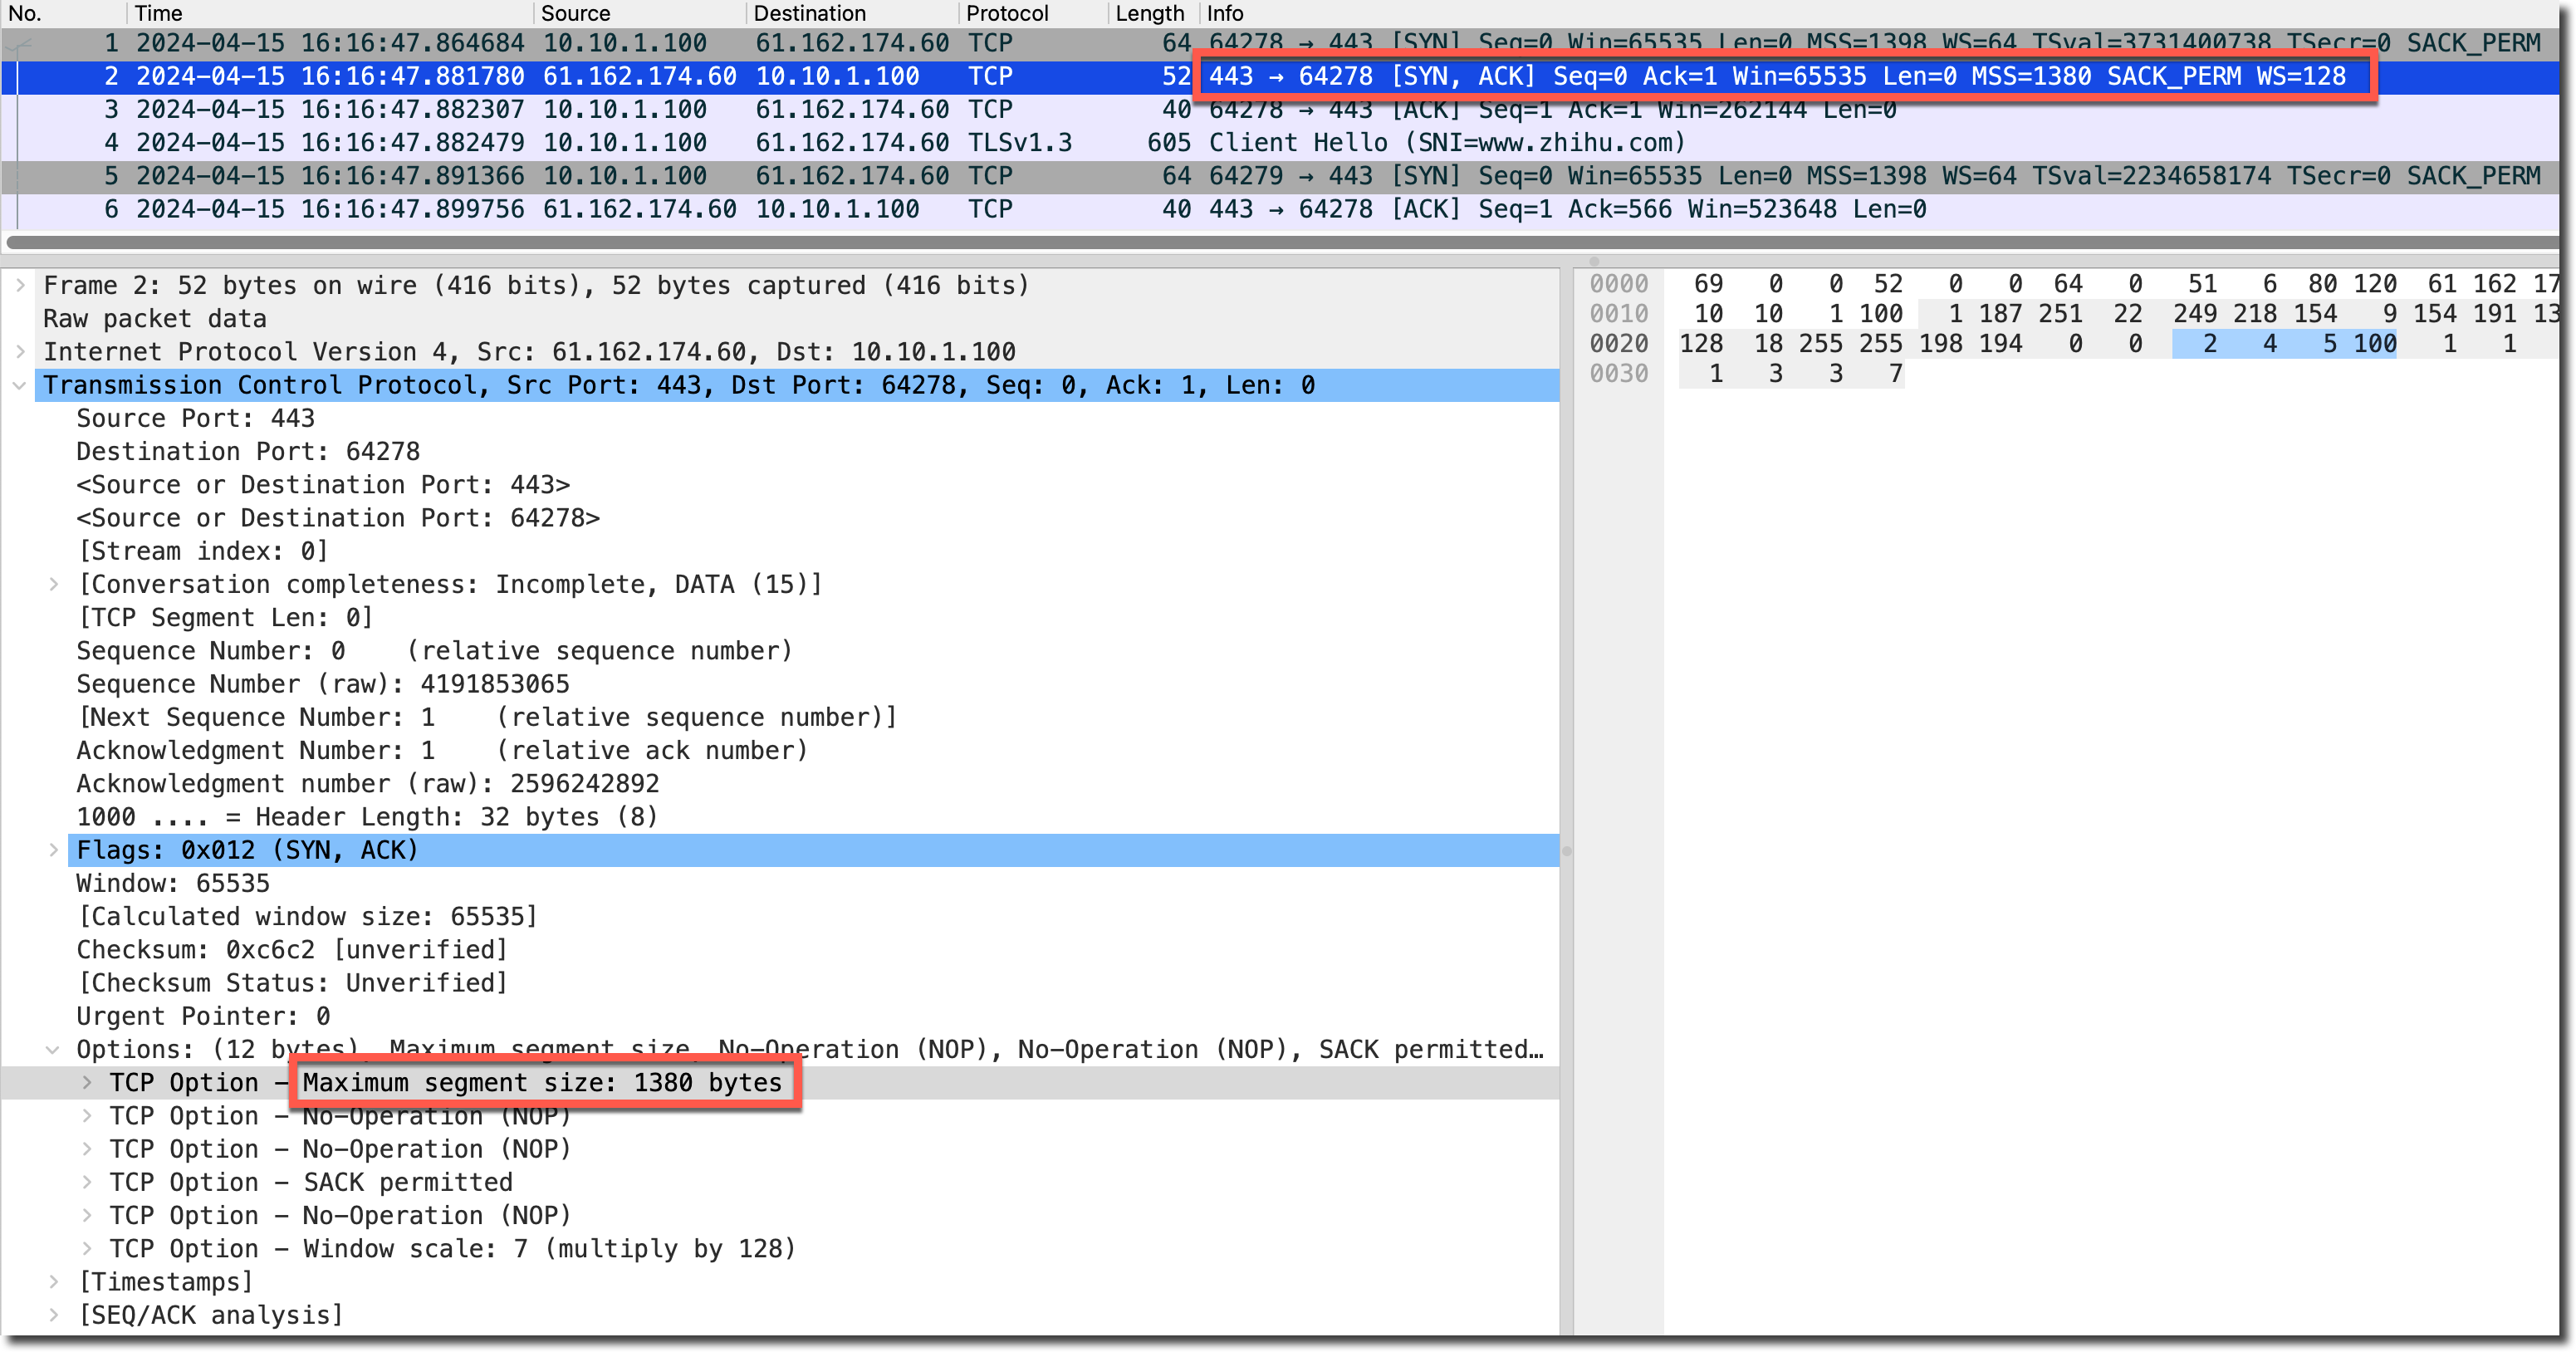Click the Info column header
This screenshot has height=1352, width=2576.
tap(1224, 13)
